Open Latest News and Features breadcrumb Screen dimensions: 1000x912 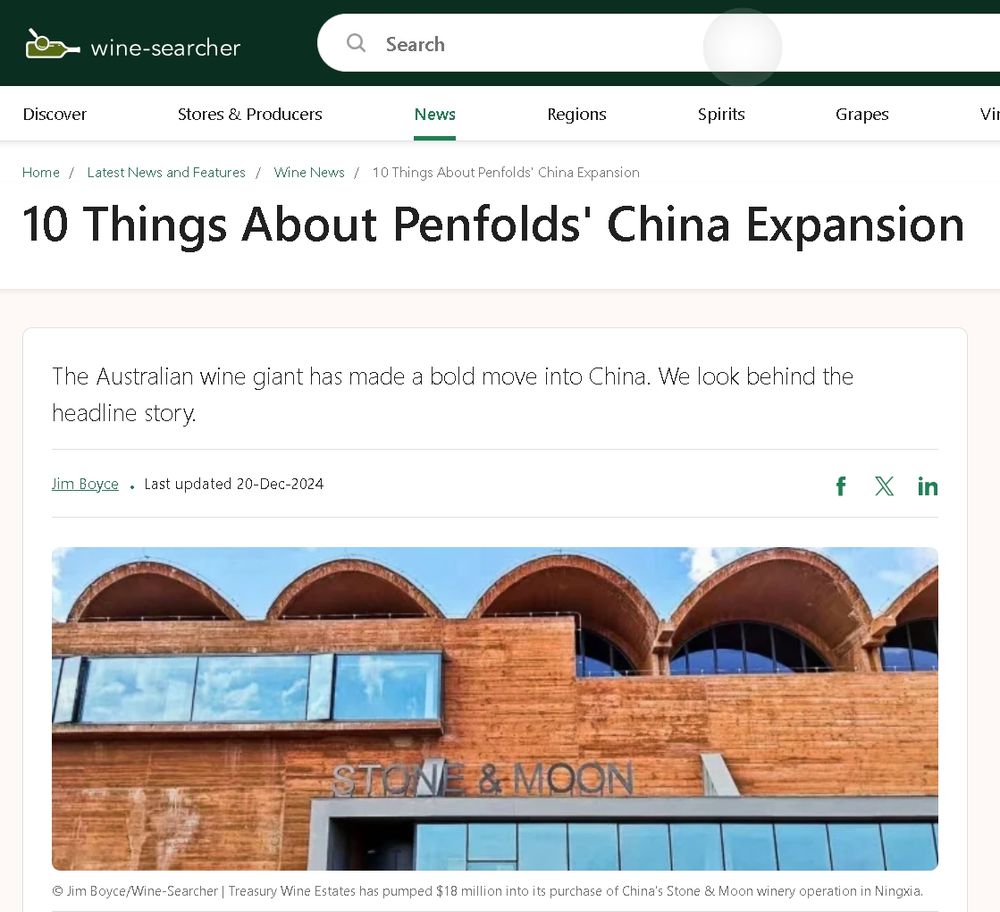[x=166, y=172]
